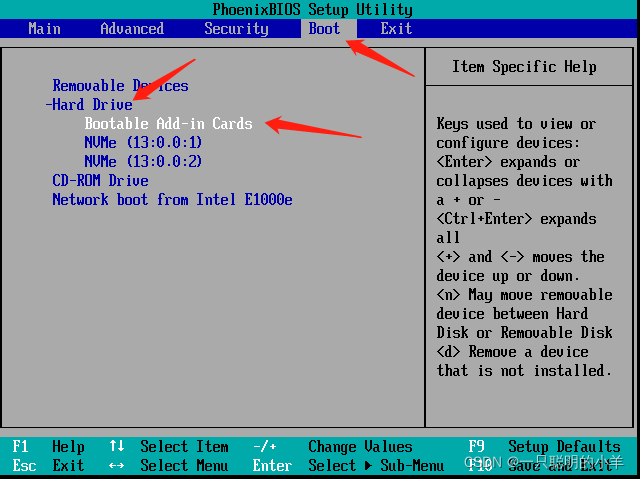The height and width of the screenshot is (479, 640).
Task: Select NVMe (13:0.0:1) boot device
Action: coord(143,142)
